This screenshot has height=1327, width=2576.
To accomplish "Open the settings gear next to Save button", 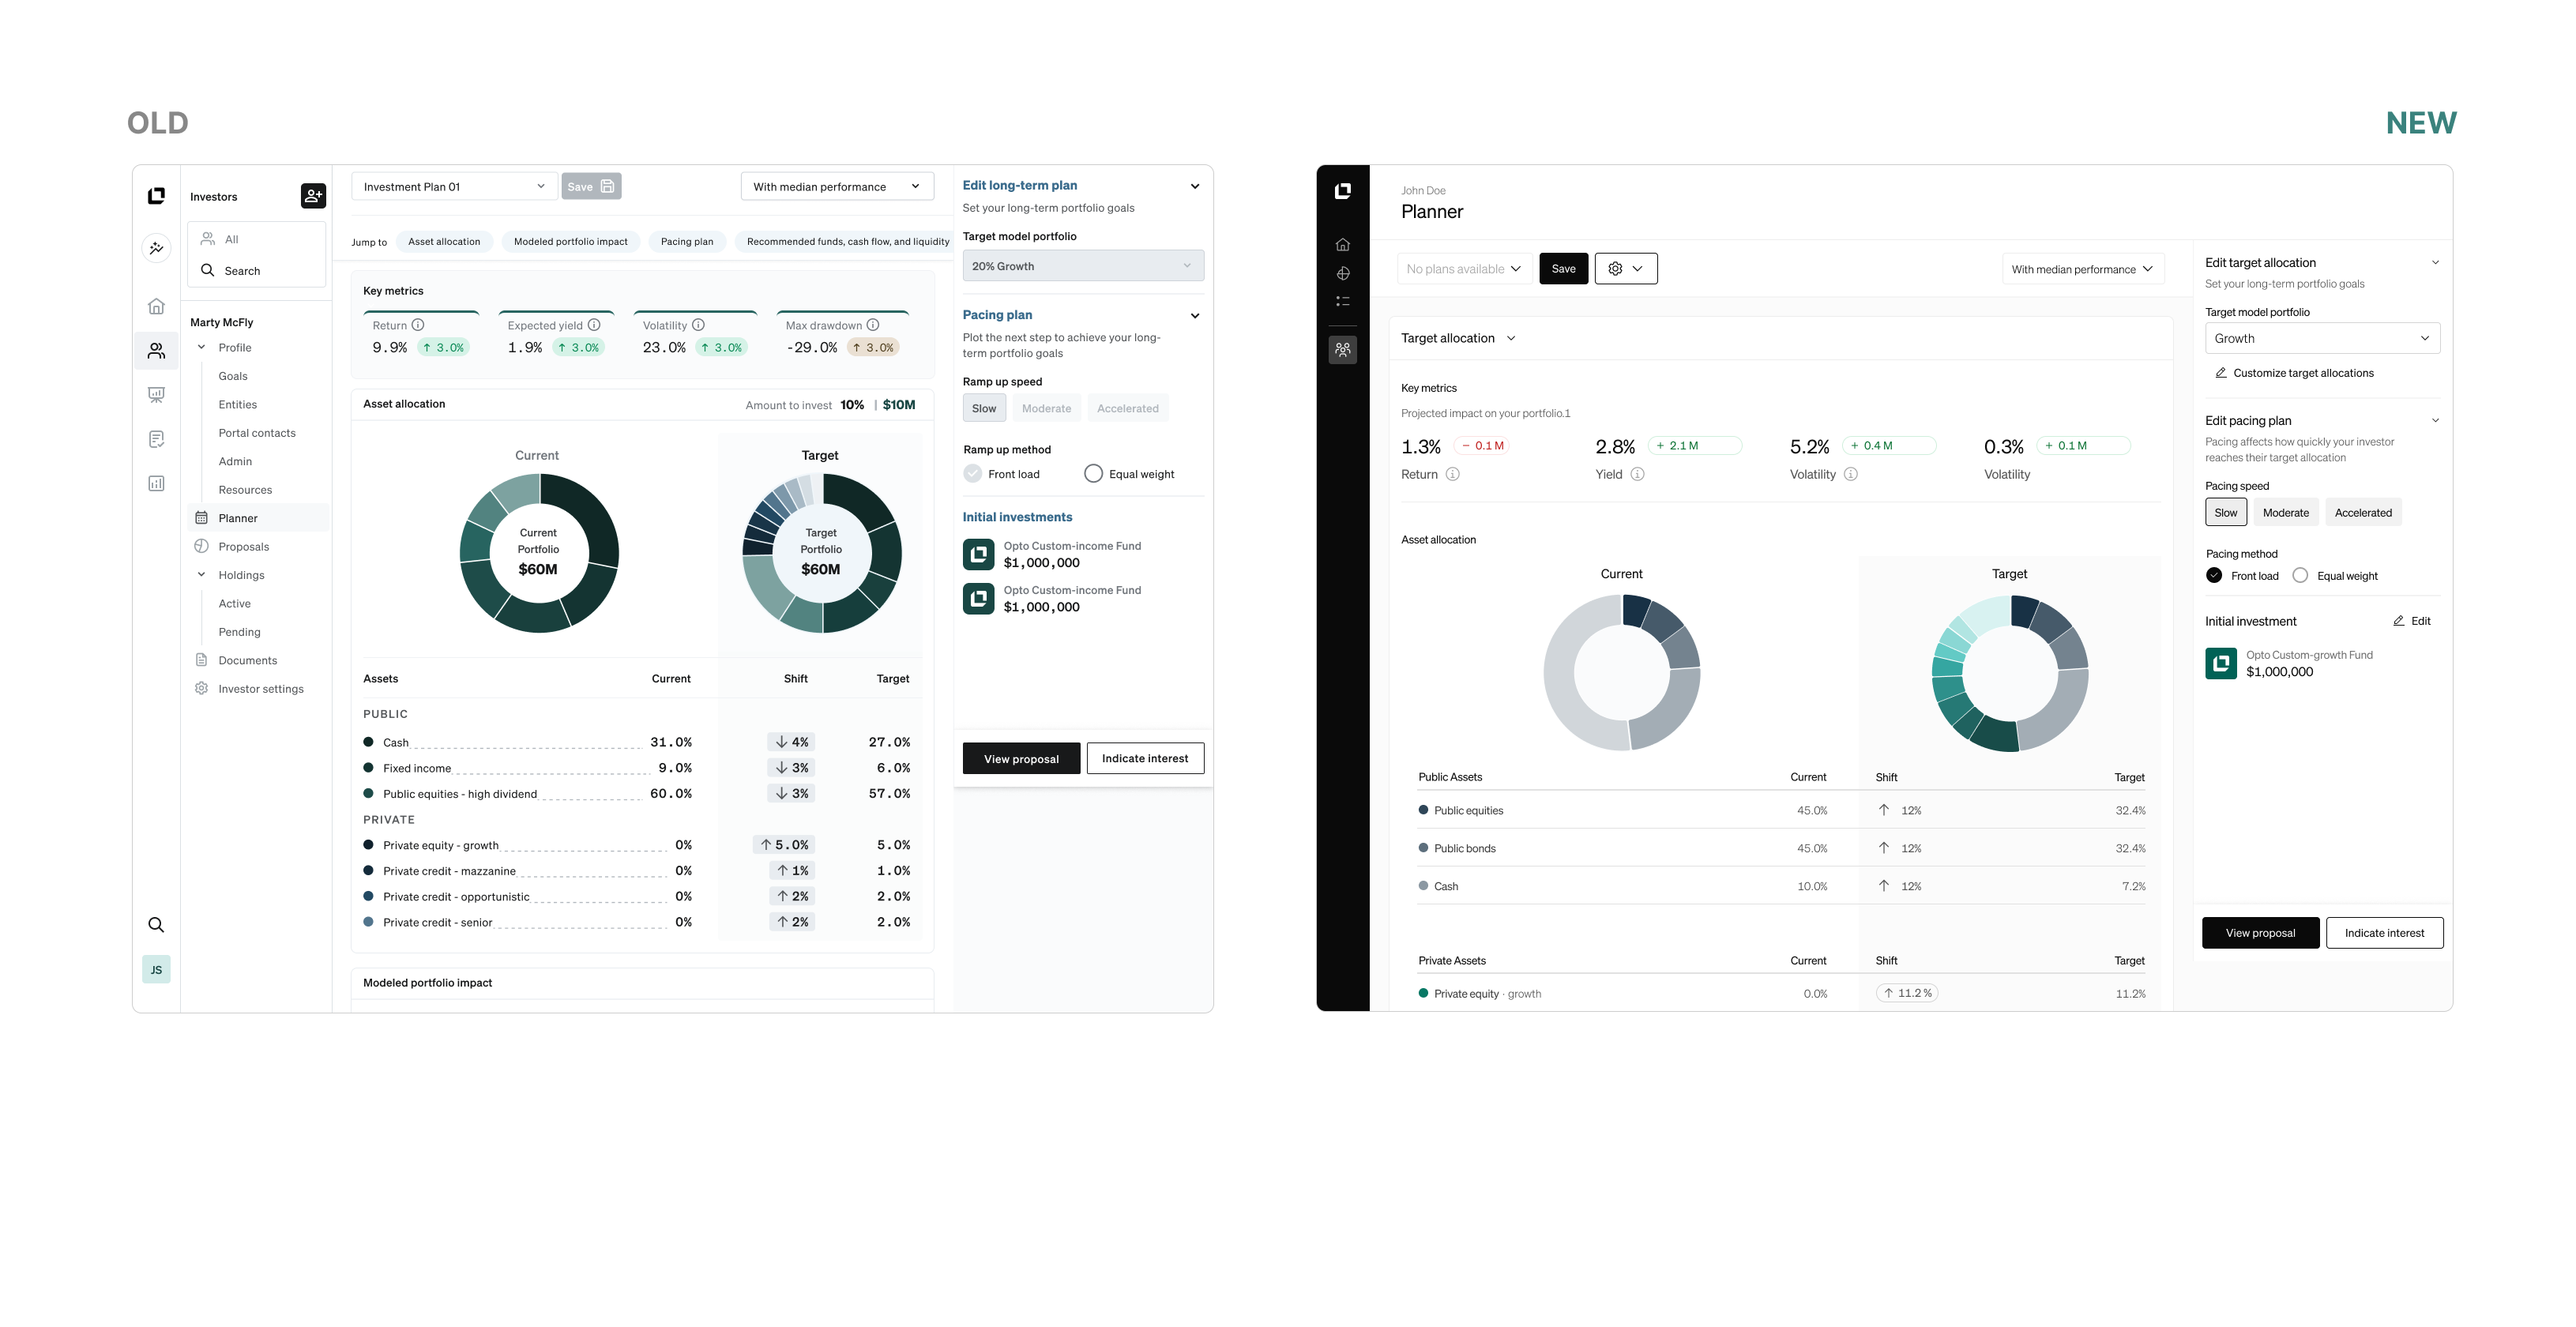I will tap(1616, 268).
